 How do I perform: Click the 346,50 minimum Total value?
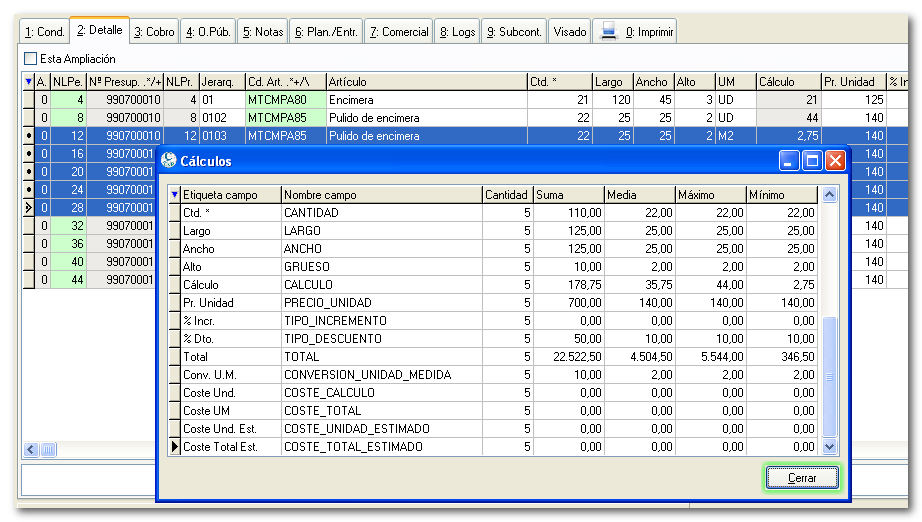point(781,357)
